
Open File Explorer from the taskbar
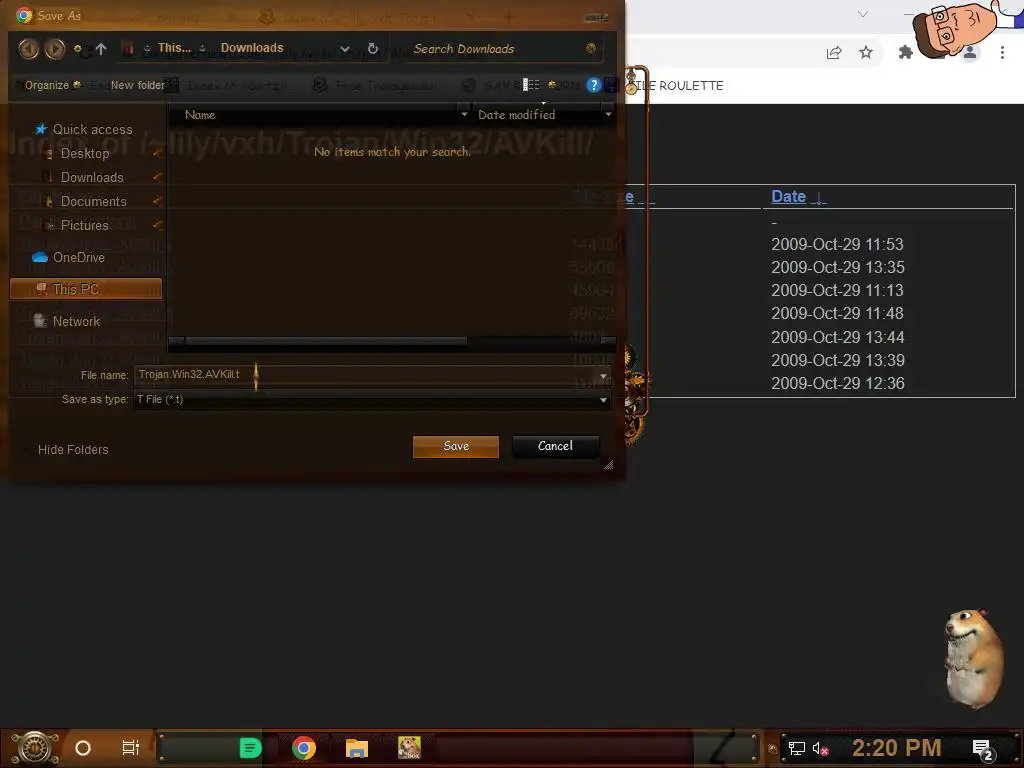(x=357, y=748)
